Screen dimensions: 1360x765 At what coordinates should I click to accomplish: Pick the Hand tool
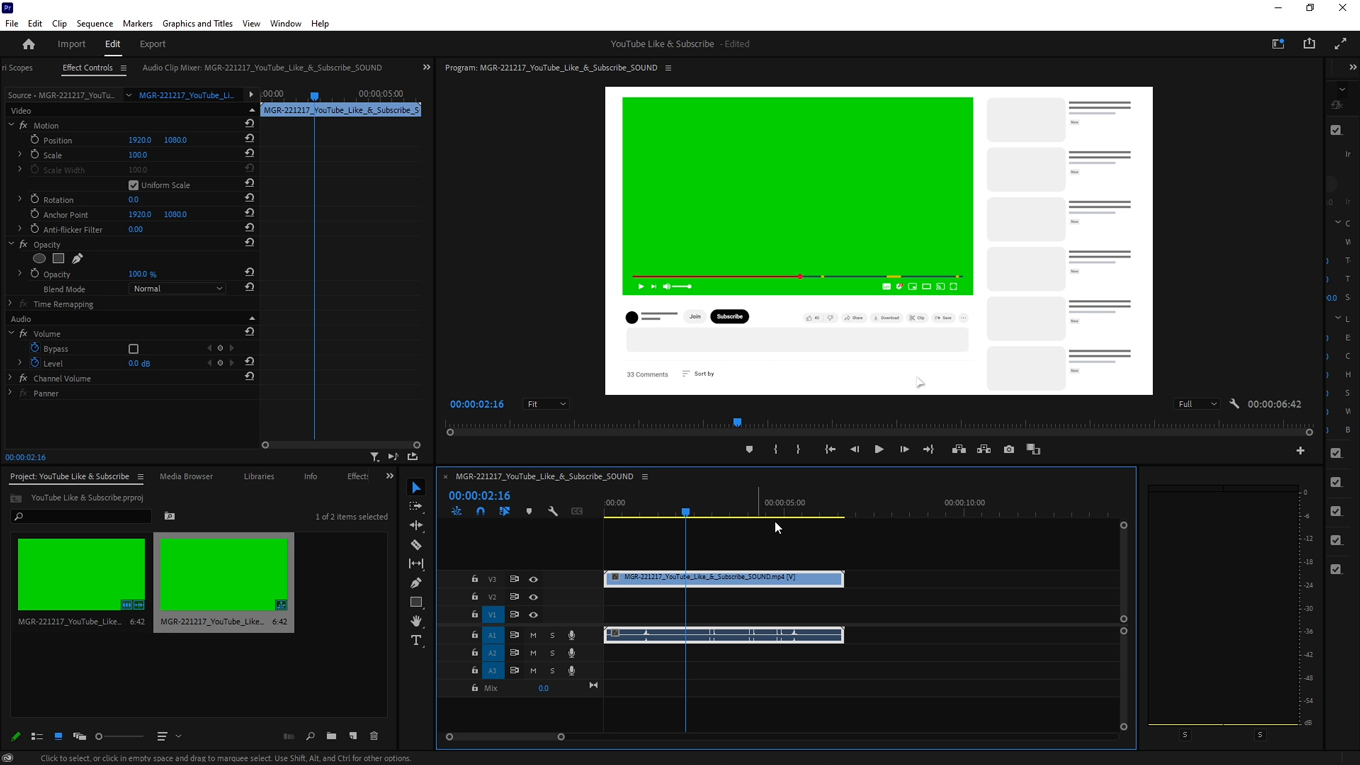coord(416,621)
